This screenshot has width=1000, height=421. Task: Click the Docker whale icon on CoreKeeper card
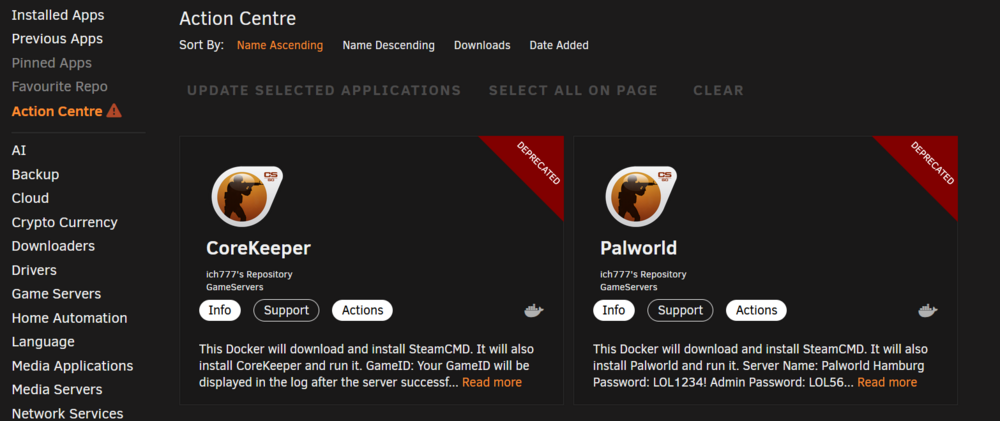click(534, 311)
